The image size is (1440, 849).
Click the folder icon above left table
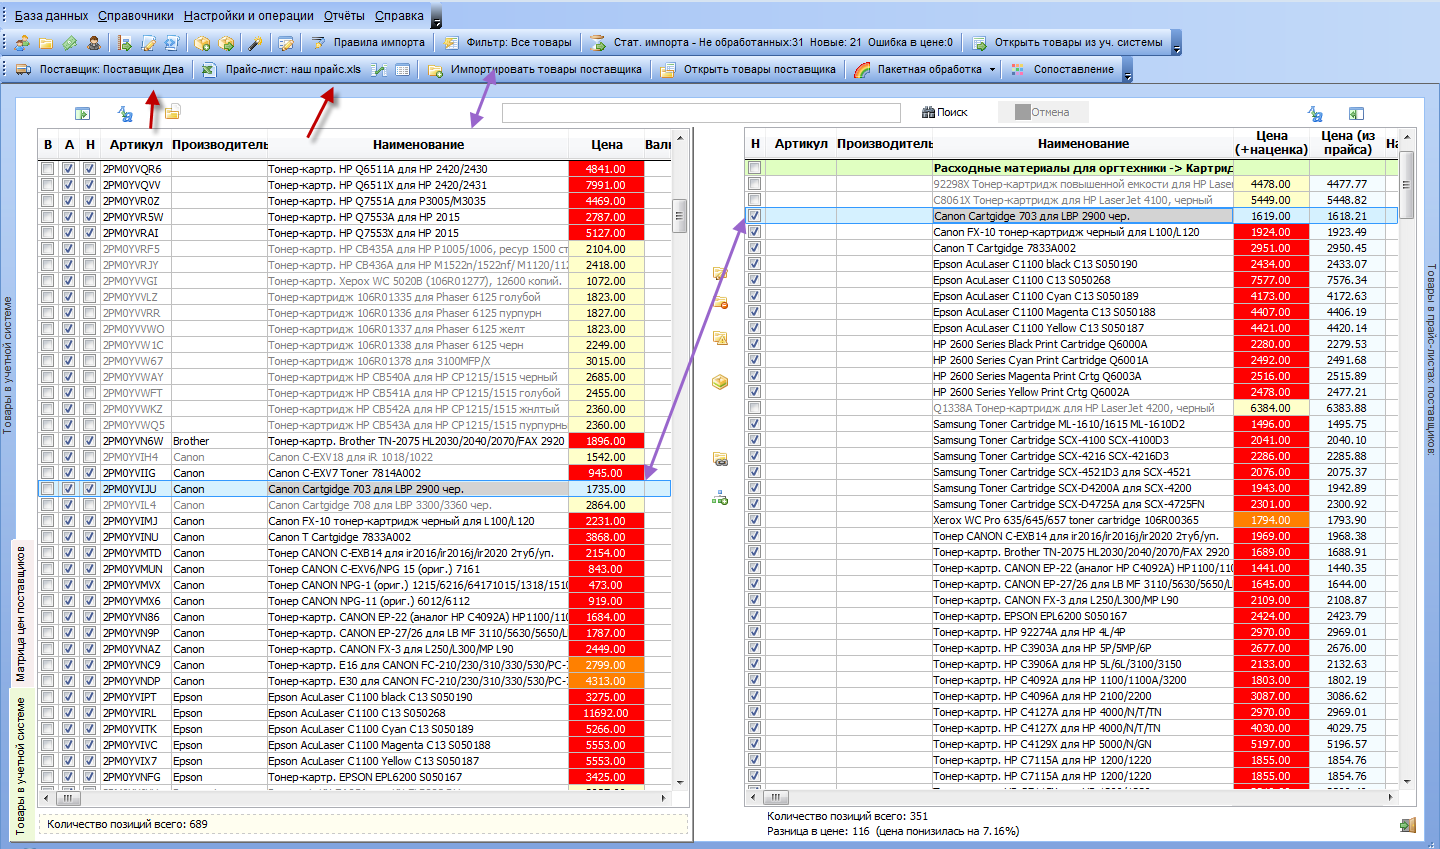coord(173,112)
